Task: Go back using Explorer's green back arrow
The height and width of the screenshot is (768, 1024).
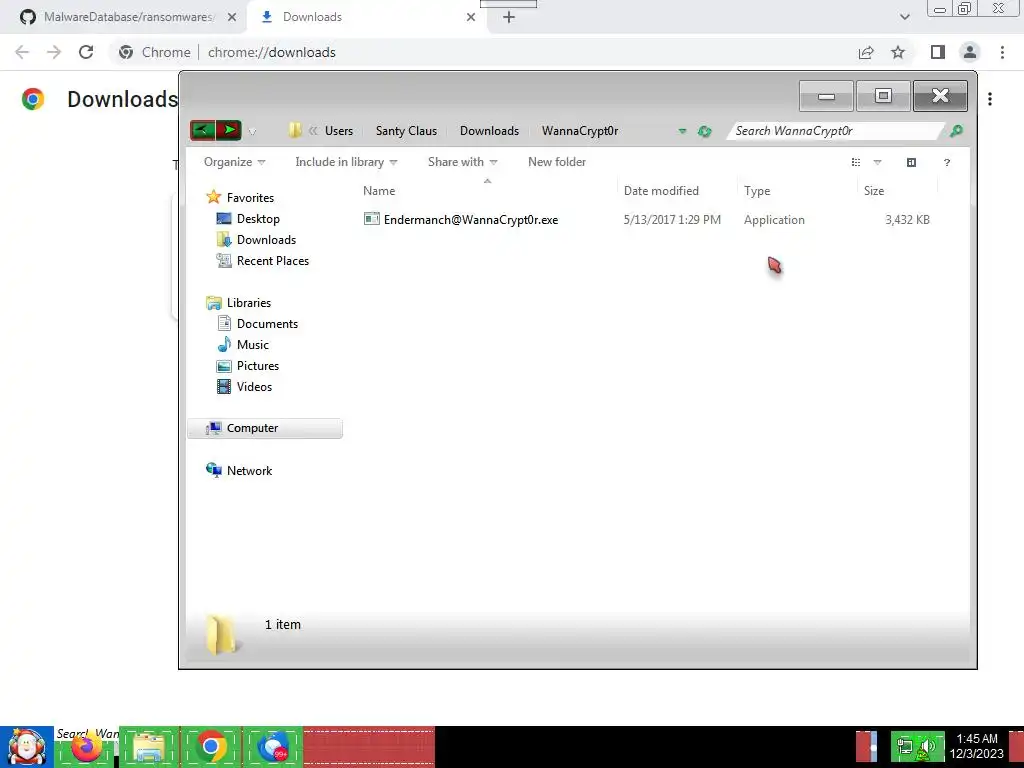Action: click(202, 130)
